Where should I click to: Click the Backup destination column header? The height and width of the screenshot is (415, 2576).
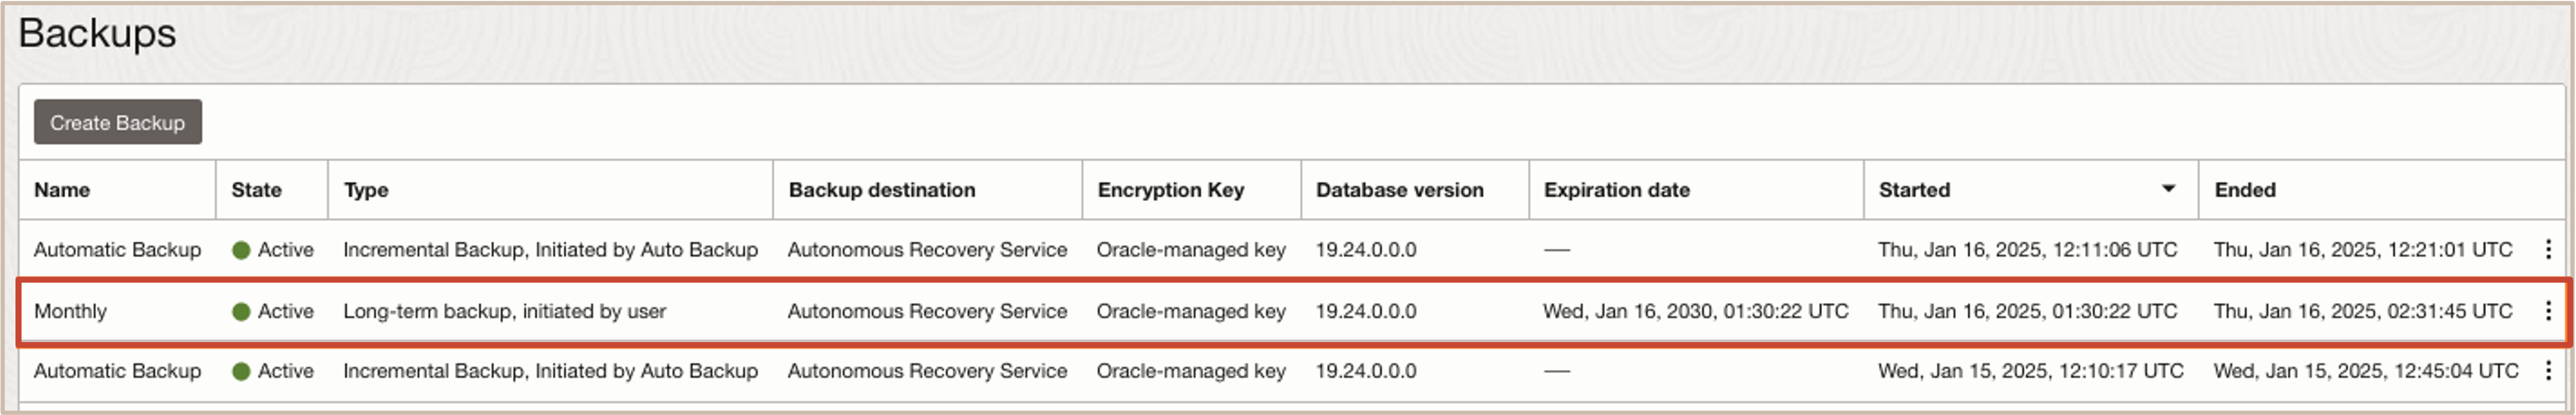click(x=881, y=190)
